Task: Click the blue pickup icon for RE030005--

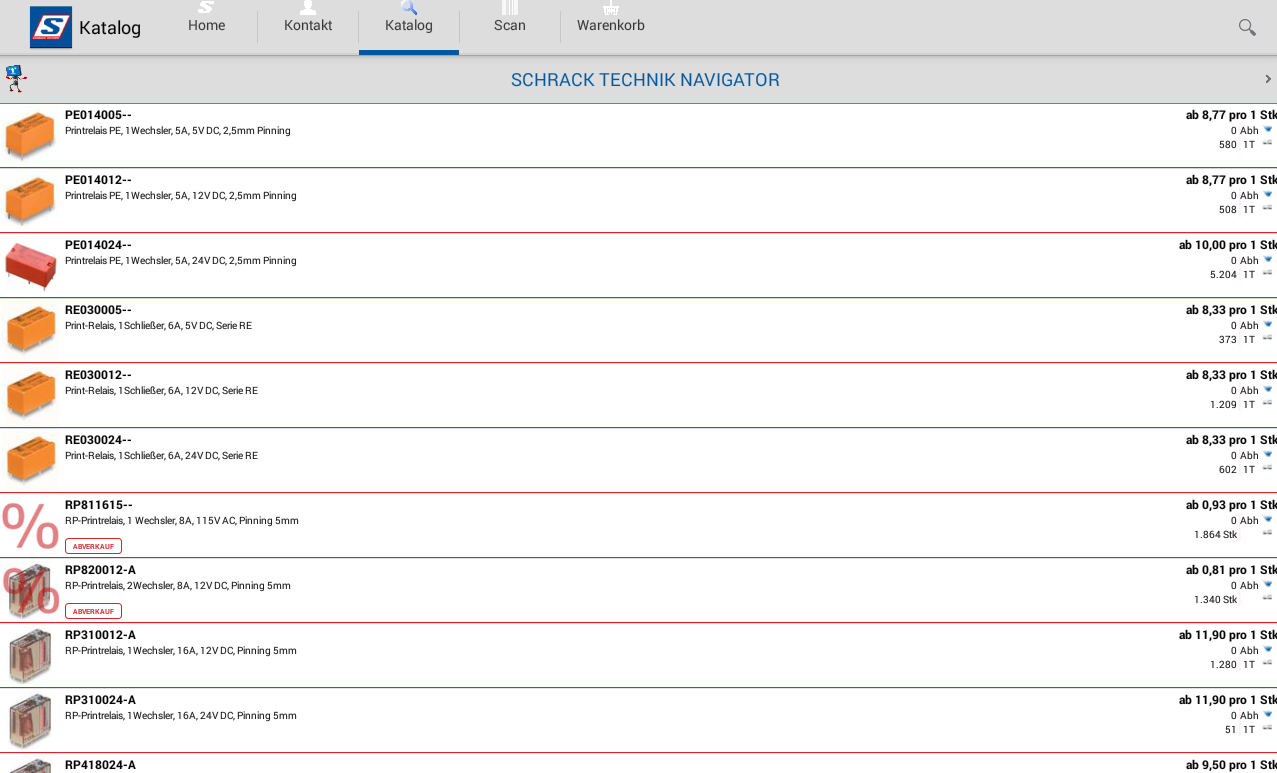Action: tap(1268, 325)
